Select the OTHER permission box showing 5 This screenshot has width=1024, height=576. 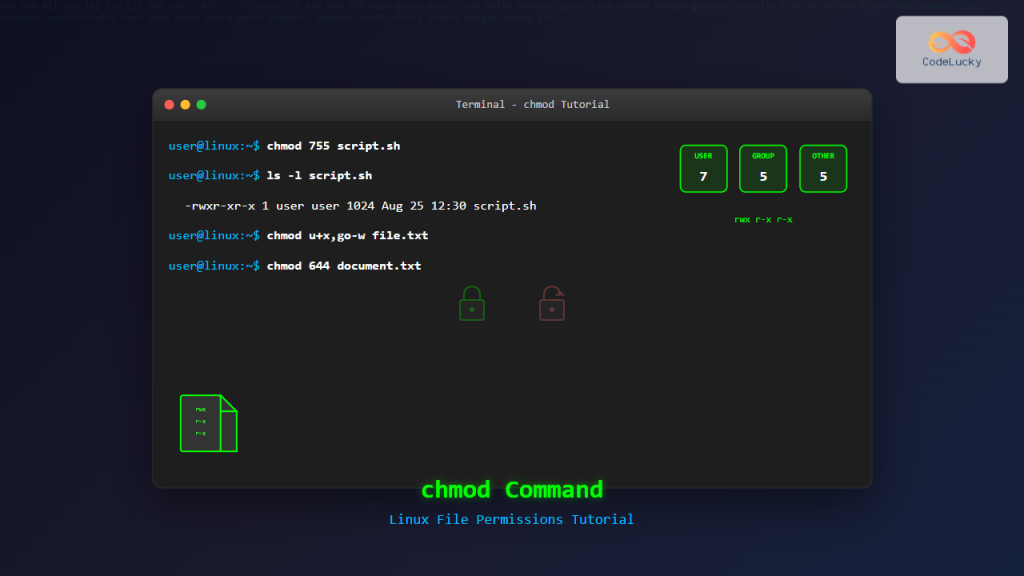(823, 168)
